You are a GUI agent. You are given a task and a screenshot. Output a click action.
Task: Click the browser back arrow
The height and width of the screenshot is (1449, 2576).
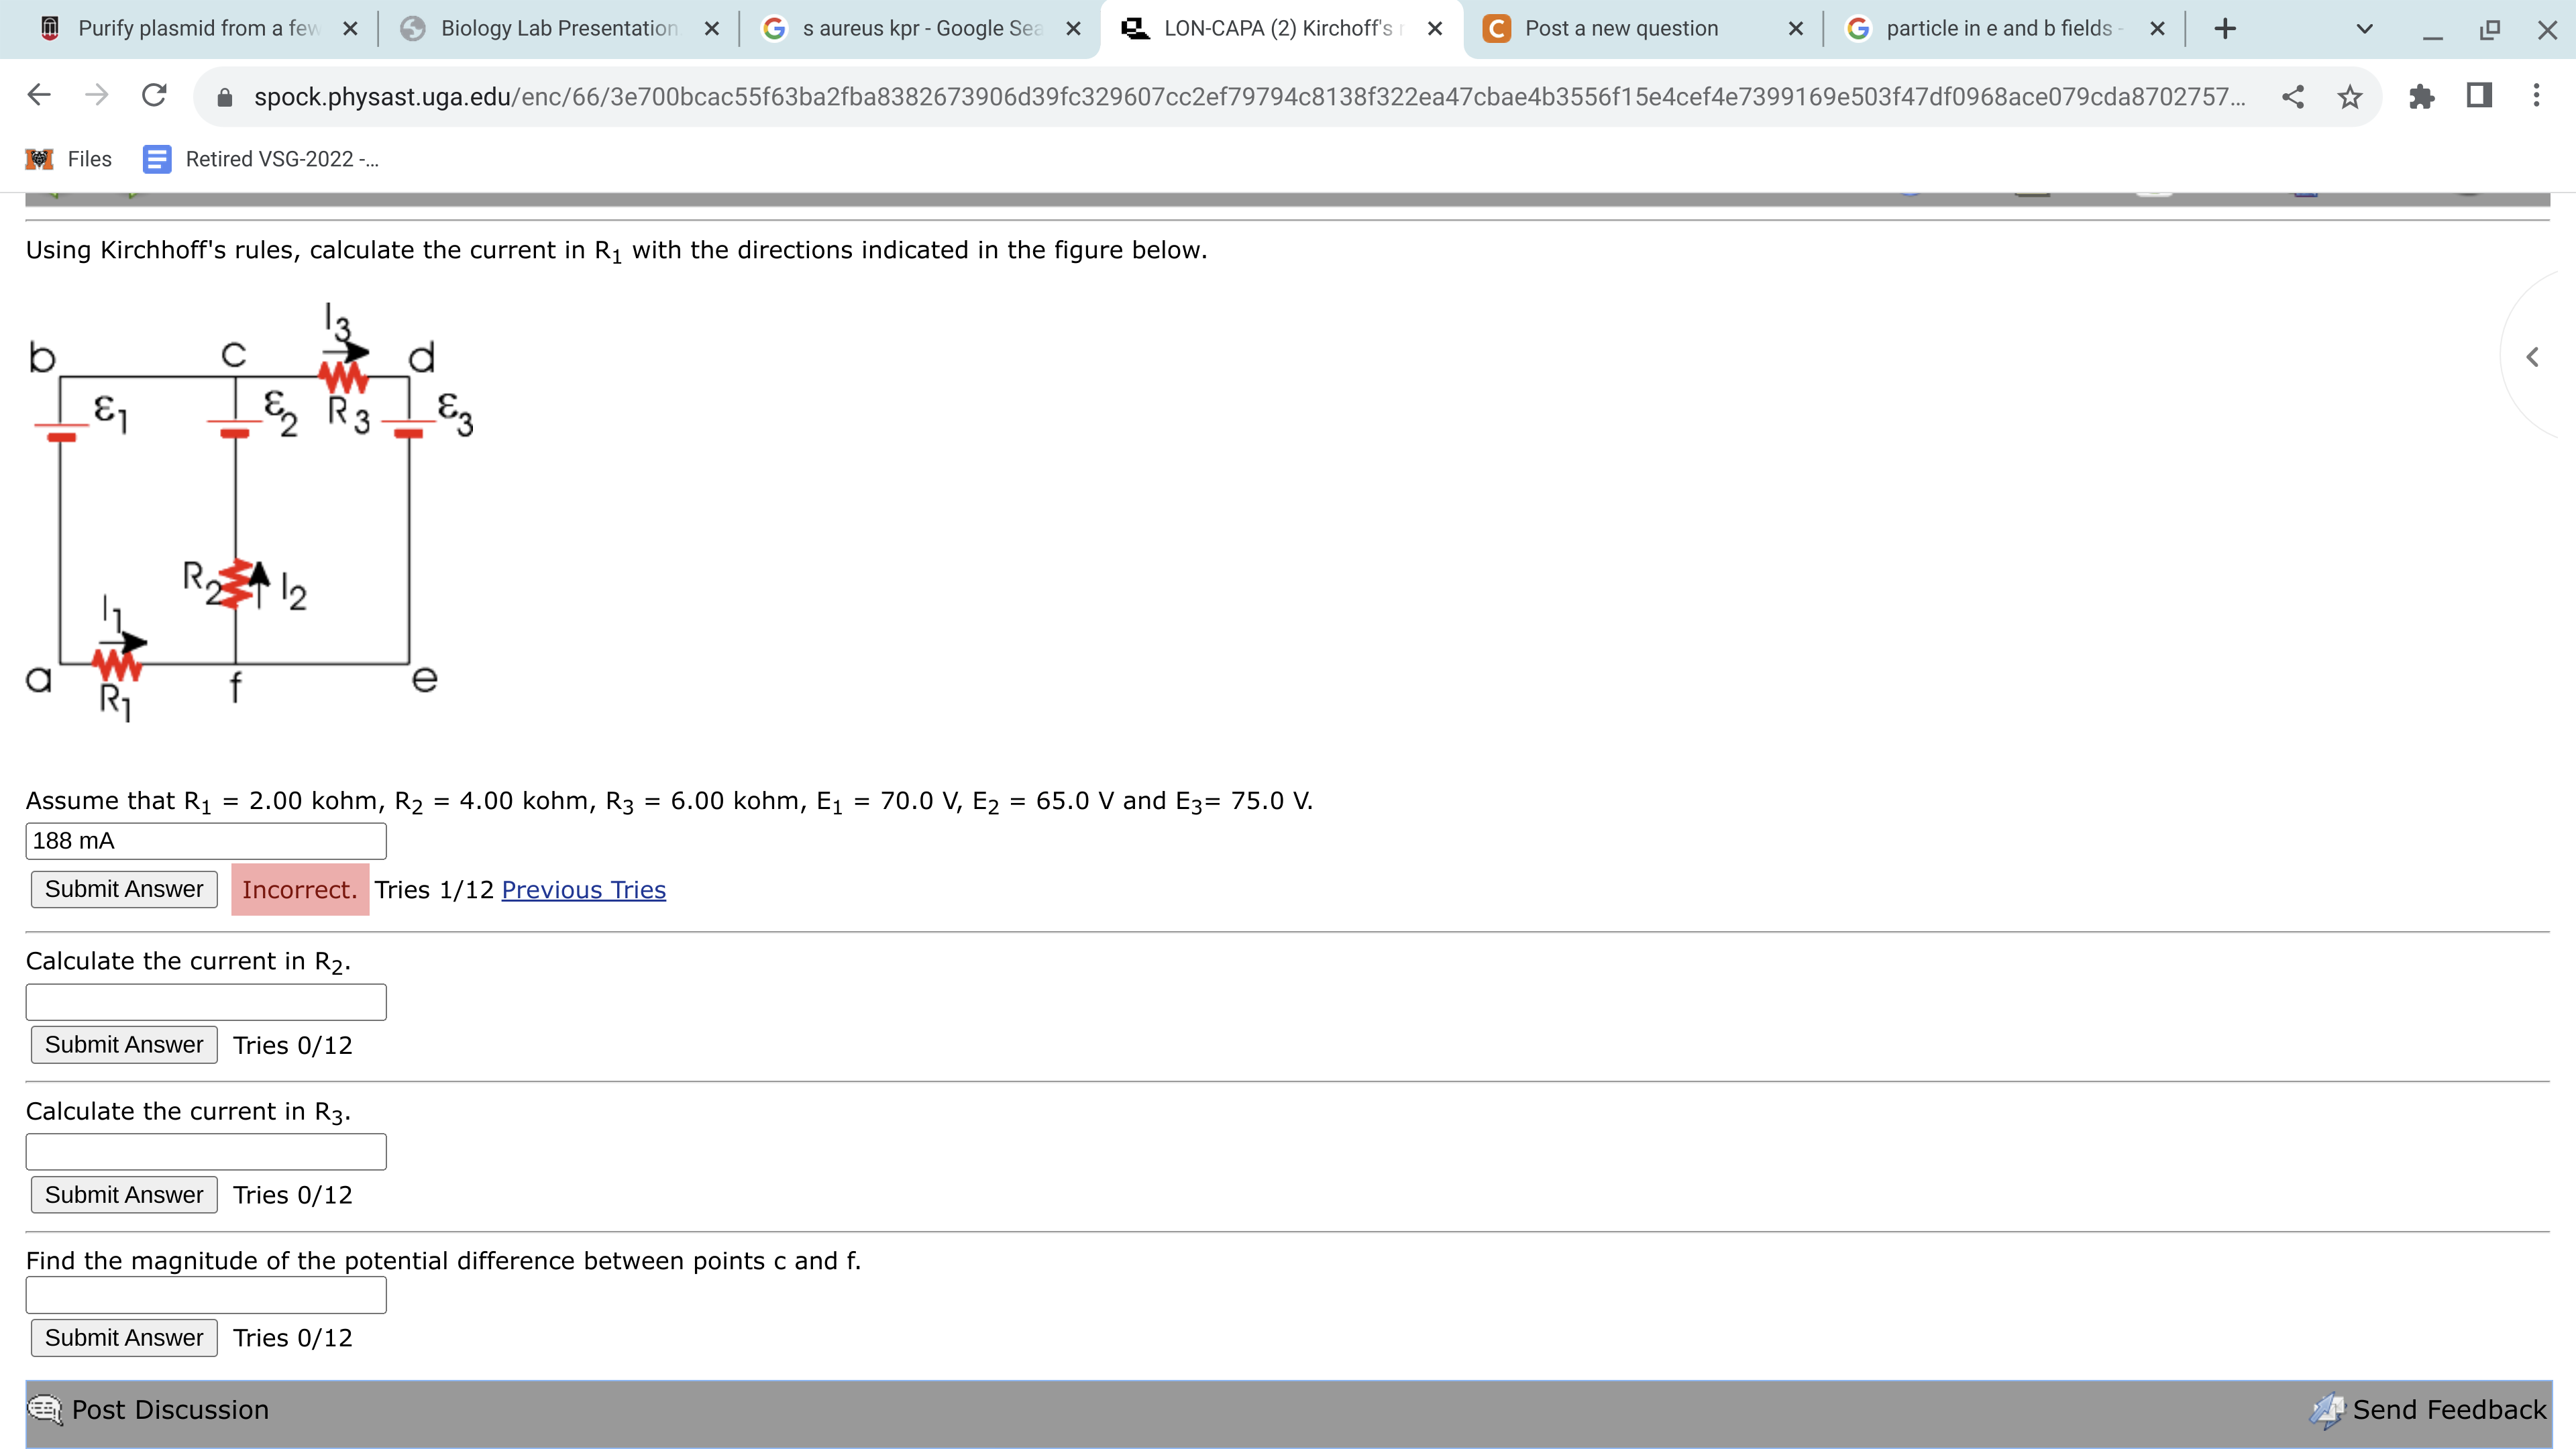39,96
